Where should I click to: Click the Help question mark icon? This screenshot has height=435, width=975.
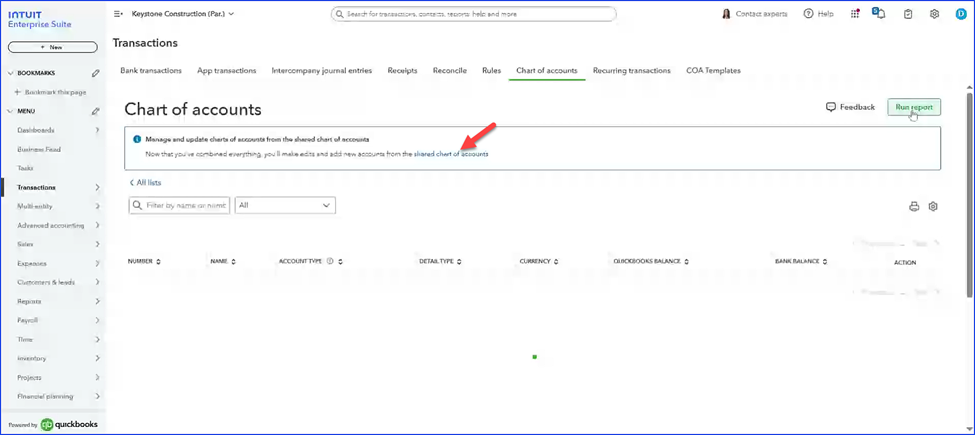coord(808,14)
